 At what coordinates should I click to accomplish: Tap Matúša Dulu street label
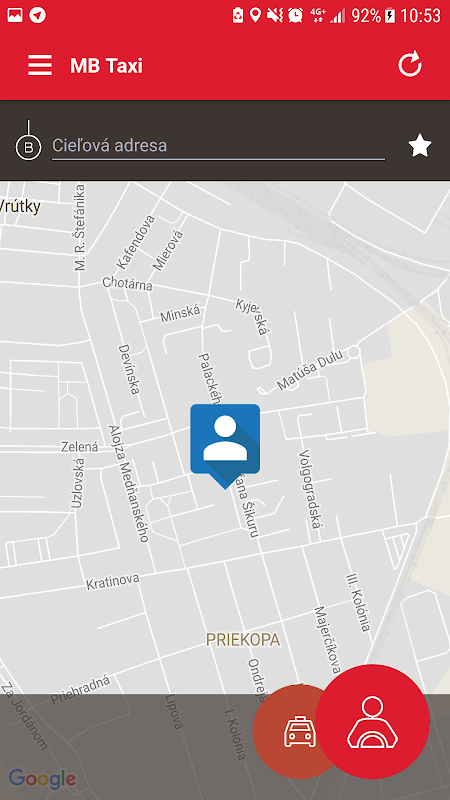[x=311, y=368]
